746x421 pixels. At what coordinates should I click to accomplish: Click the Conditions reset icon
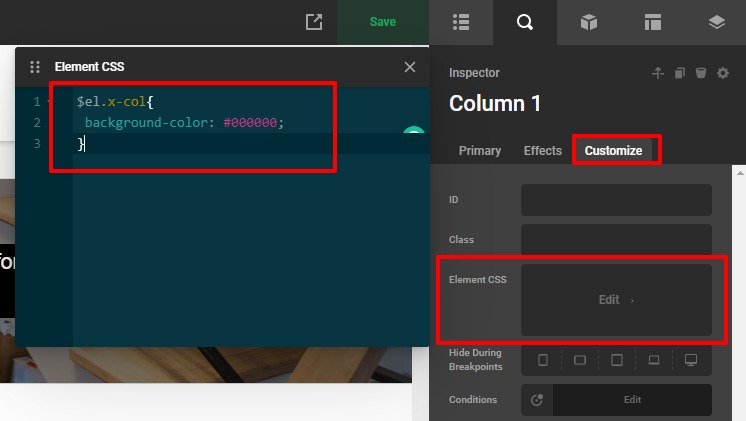537,400
